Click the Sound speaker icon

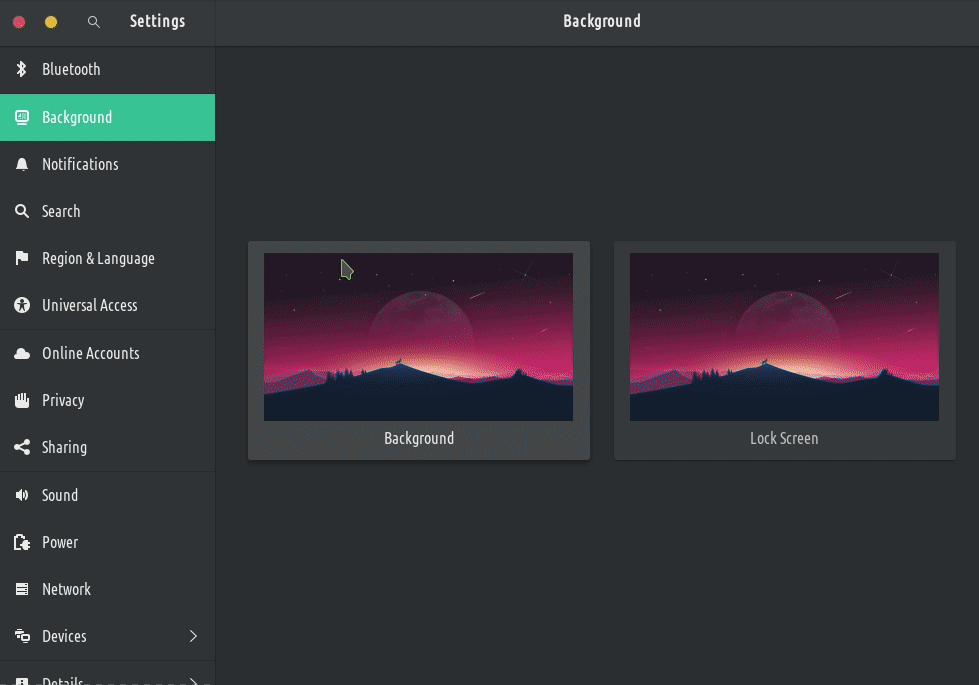point(21,496)
